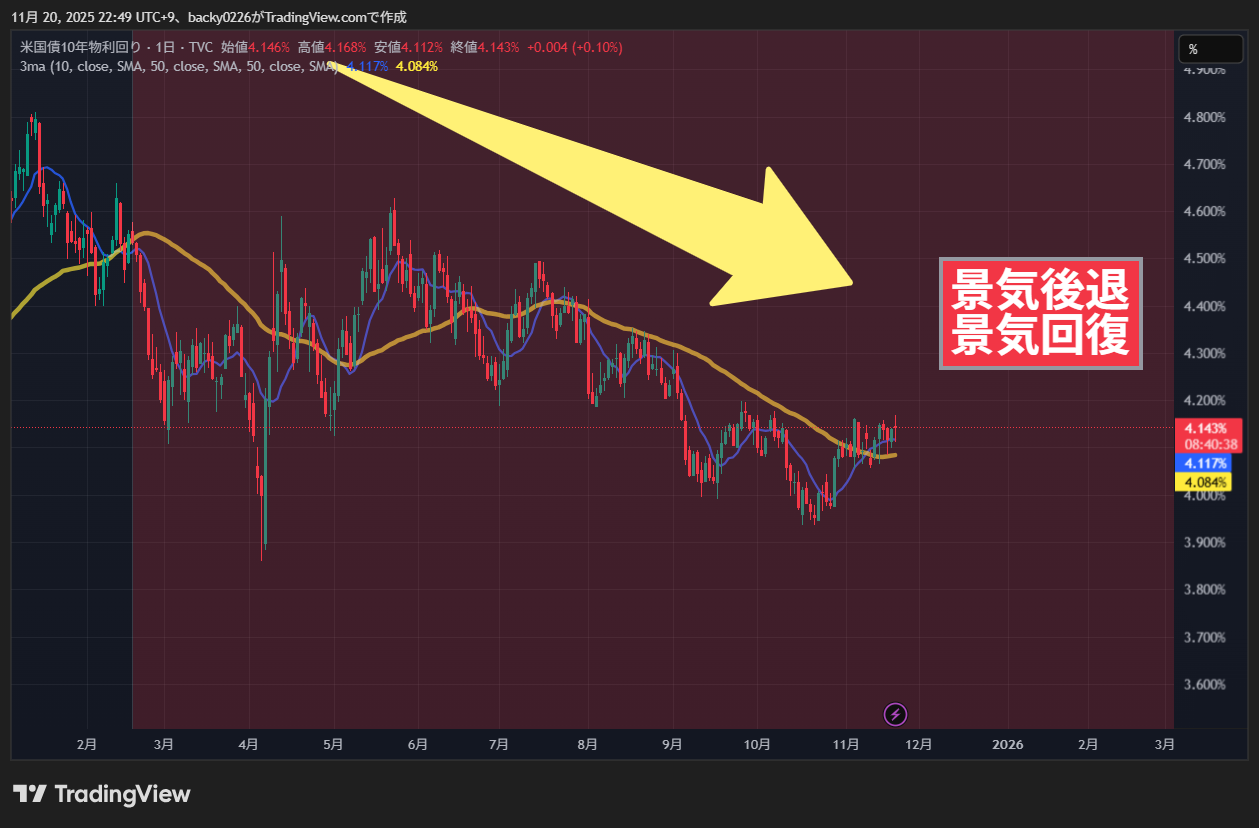This screenshot has width=1259, height=828.
Task: Click the yellow 4.084% value in legend
Action: click(417, 66)
